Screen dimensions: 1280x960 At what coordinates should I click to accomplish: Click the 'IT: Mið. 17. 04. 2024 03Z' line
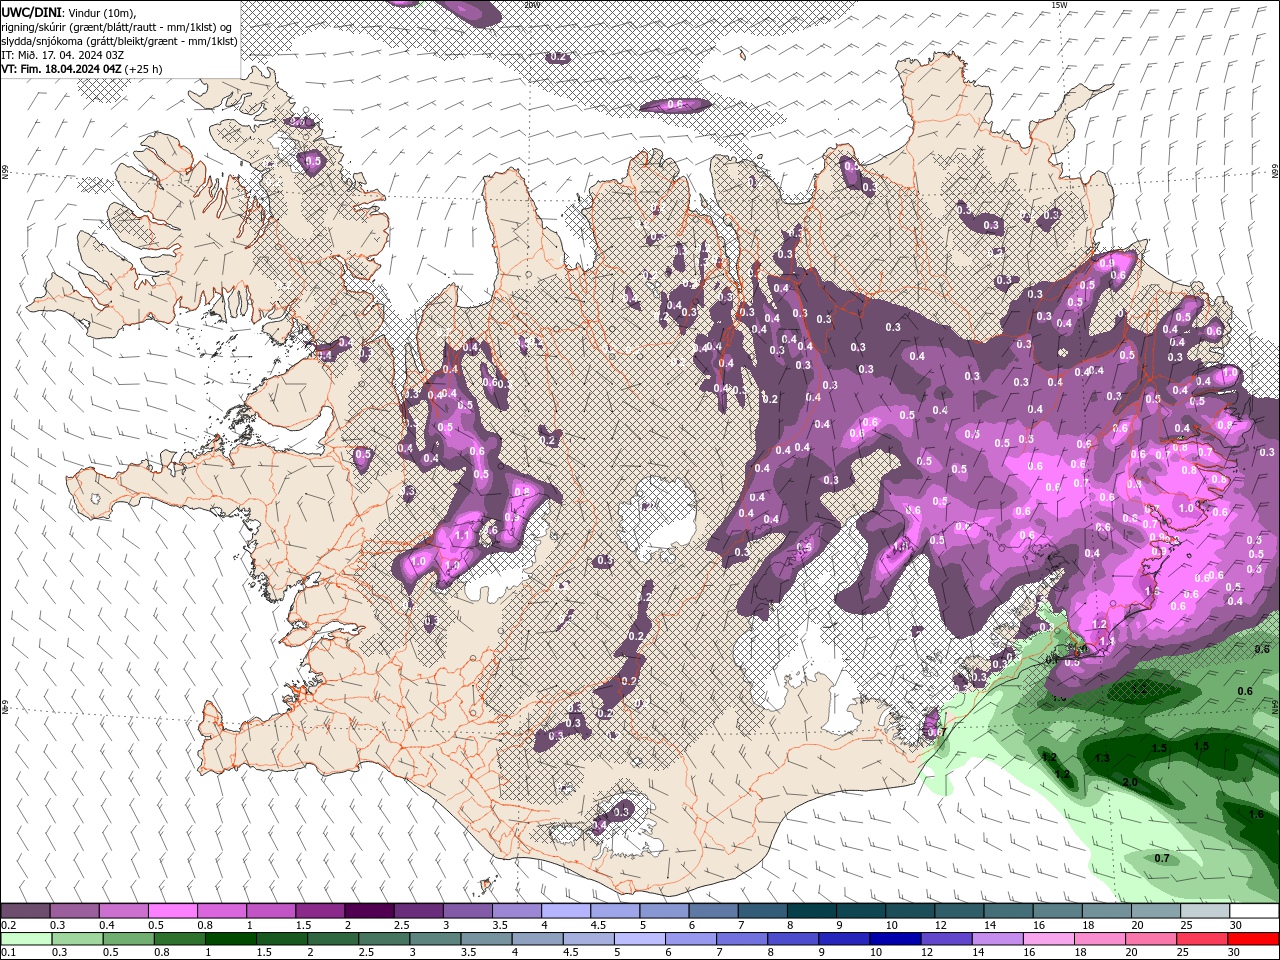(x=62, y=55)
